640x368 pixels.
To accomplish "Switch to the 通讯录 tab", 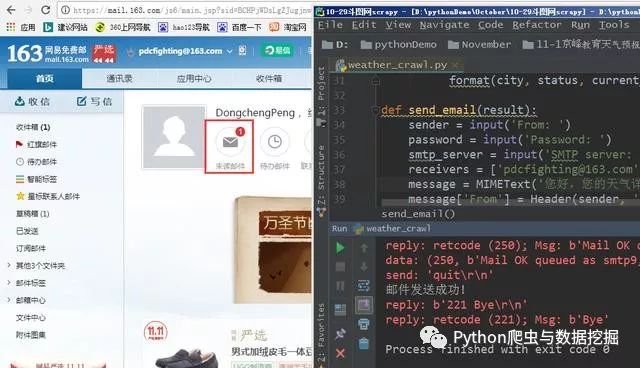I will (119, 78).
